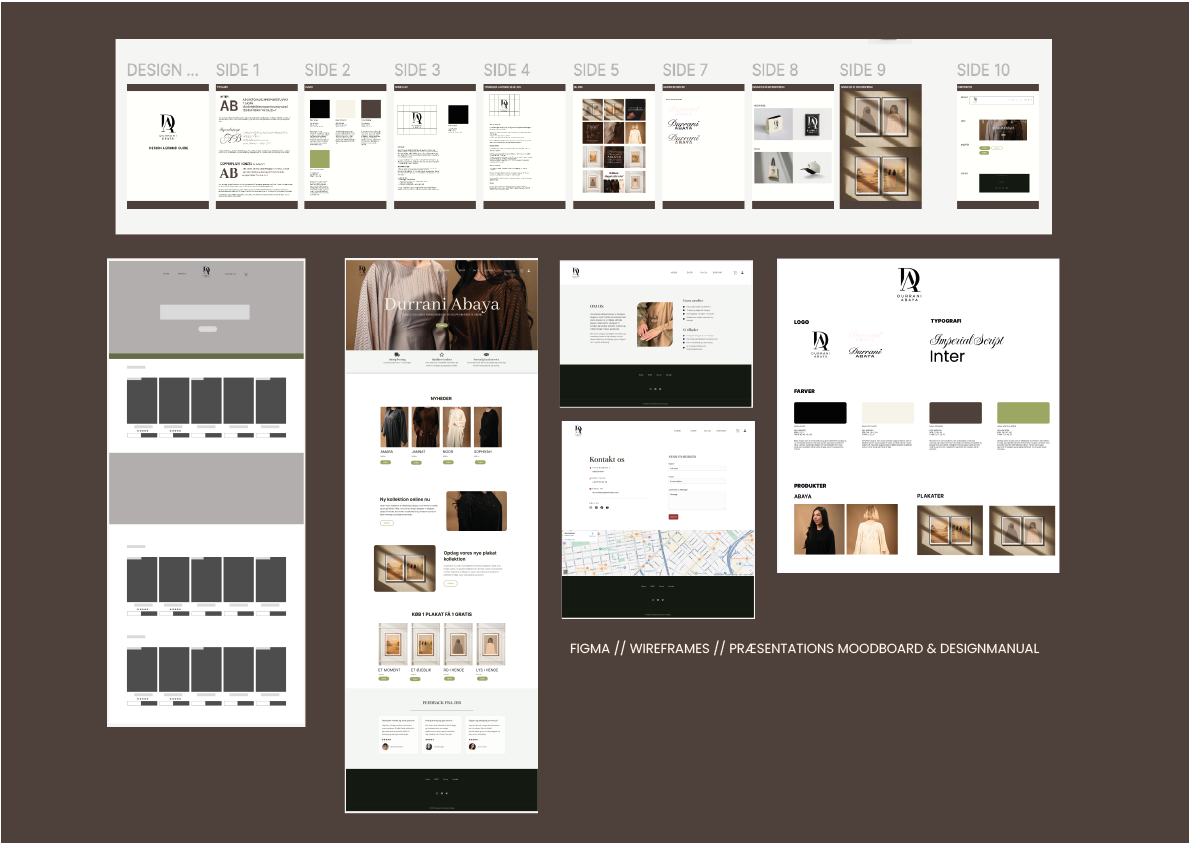Open the SIDE 9 framed posters page thumbnail

coord(880,147)
